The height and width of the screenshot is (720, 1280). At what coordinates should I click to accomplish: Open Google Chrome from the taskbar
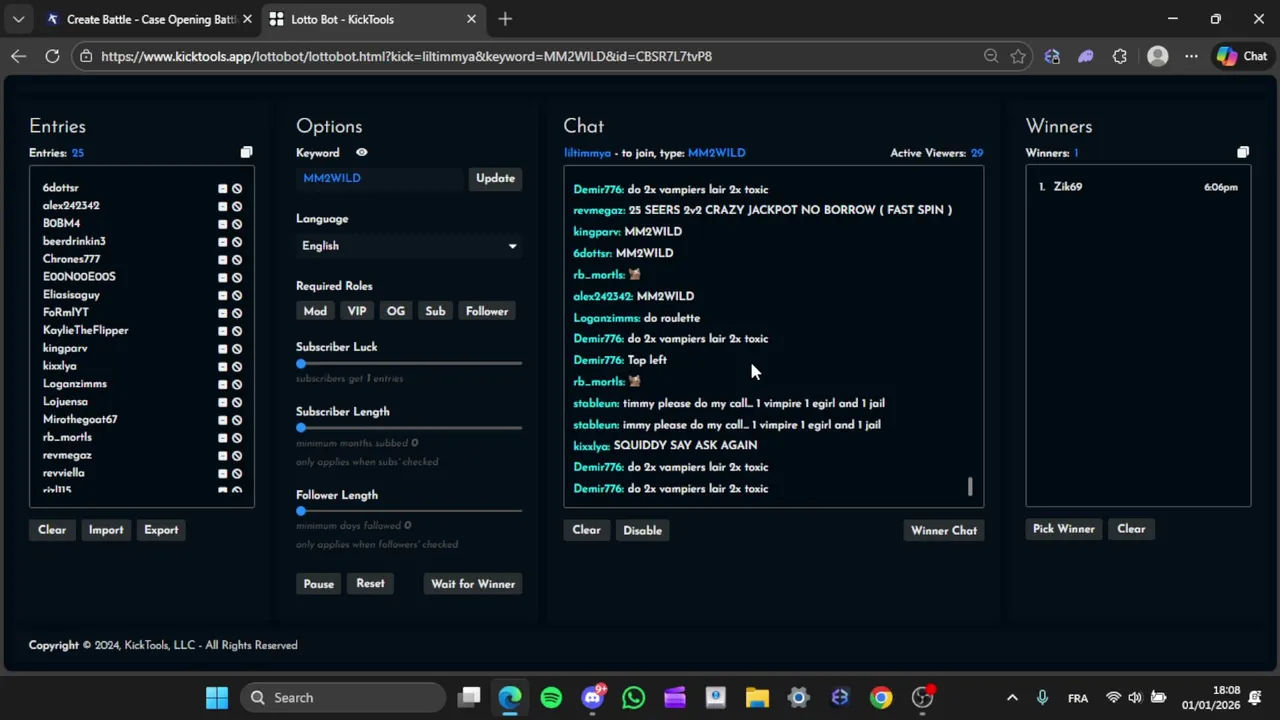click(881, 697)
